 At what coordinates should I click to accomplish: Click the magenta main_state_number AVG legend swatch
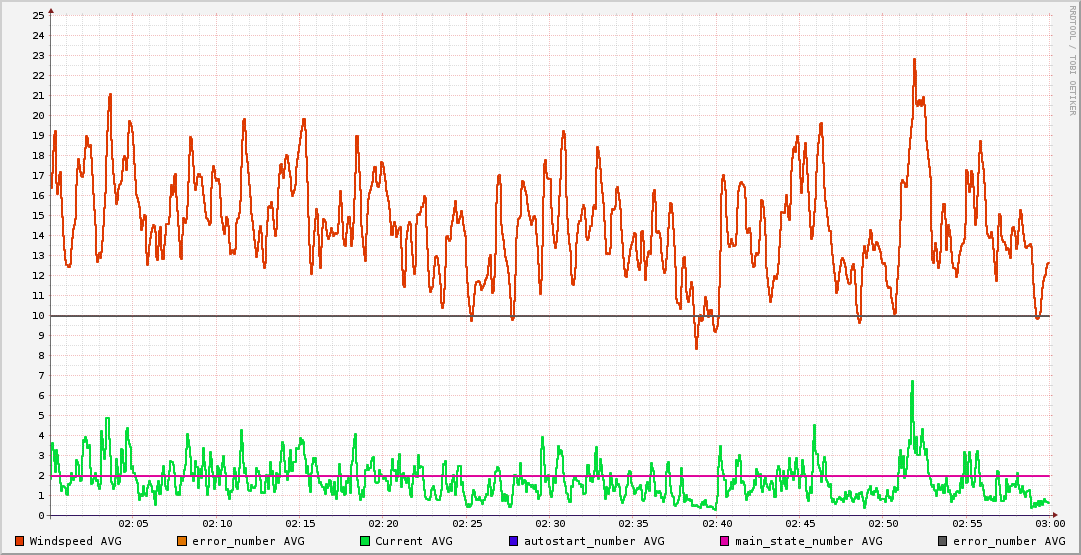click(x=725, y=541)
